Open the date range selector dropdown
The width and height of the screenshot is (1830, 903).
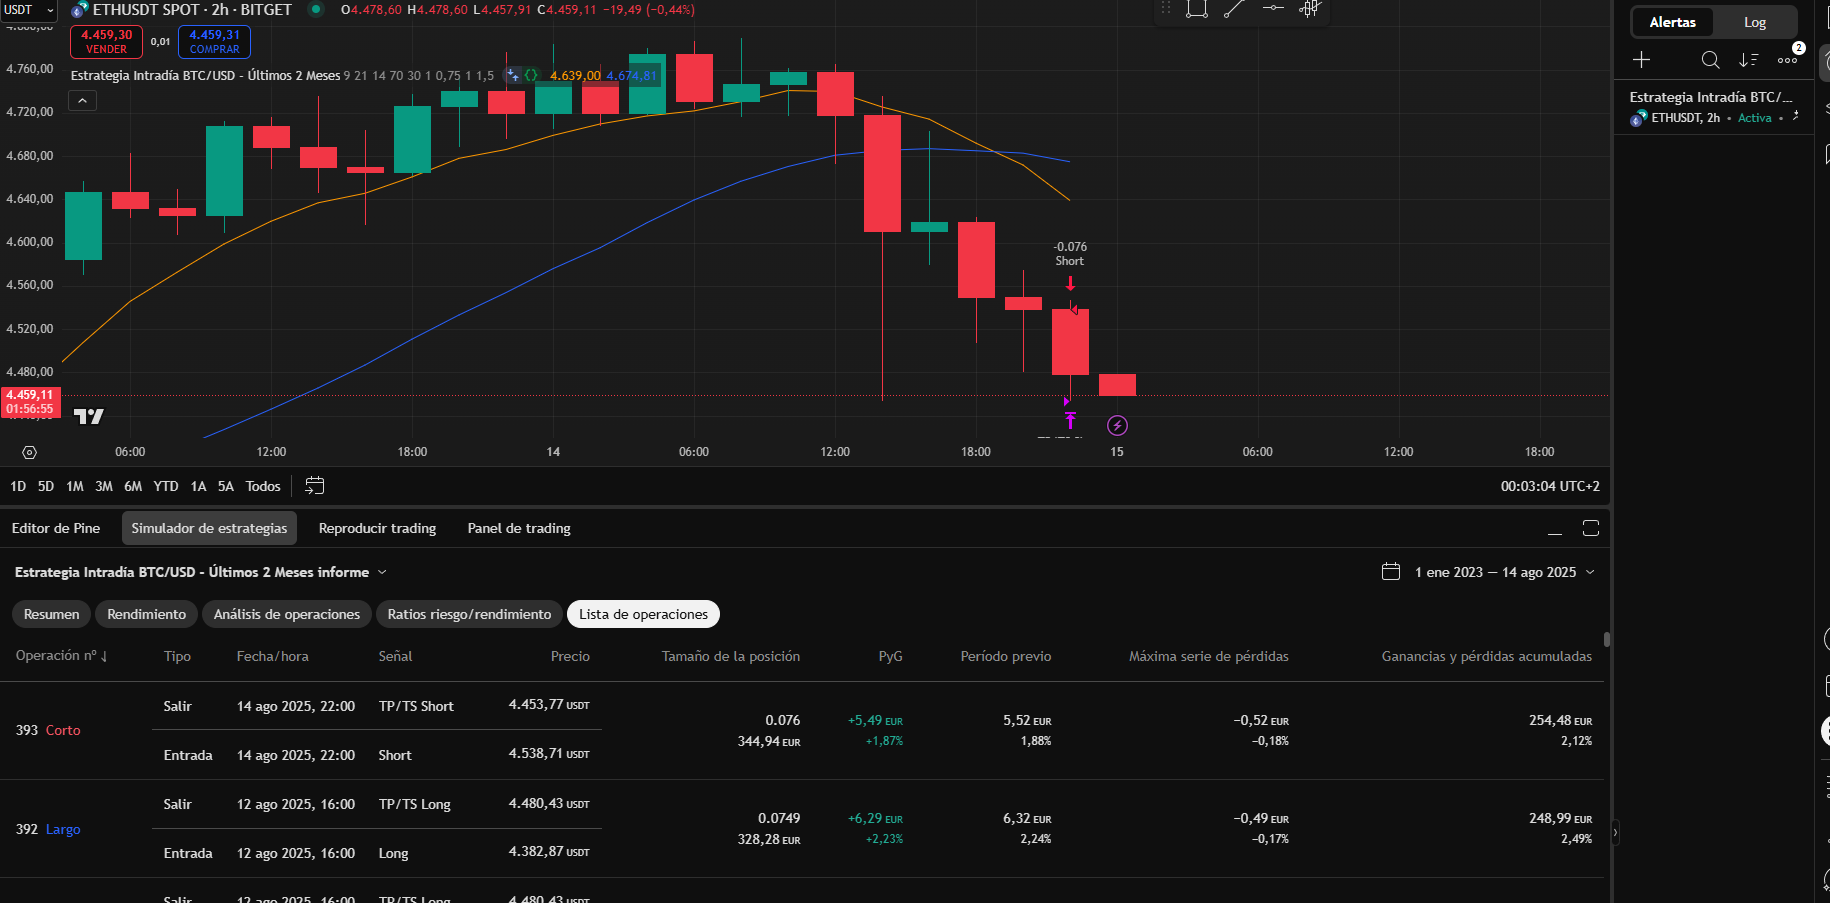pyautogui.click(x=1590, y=572)
